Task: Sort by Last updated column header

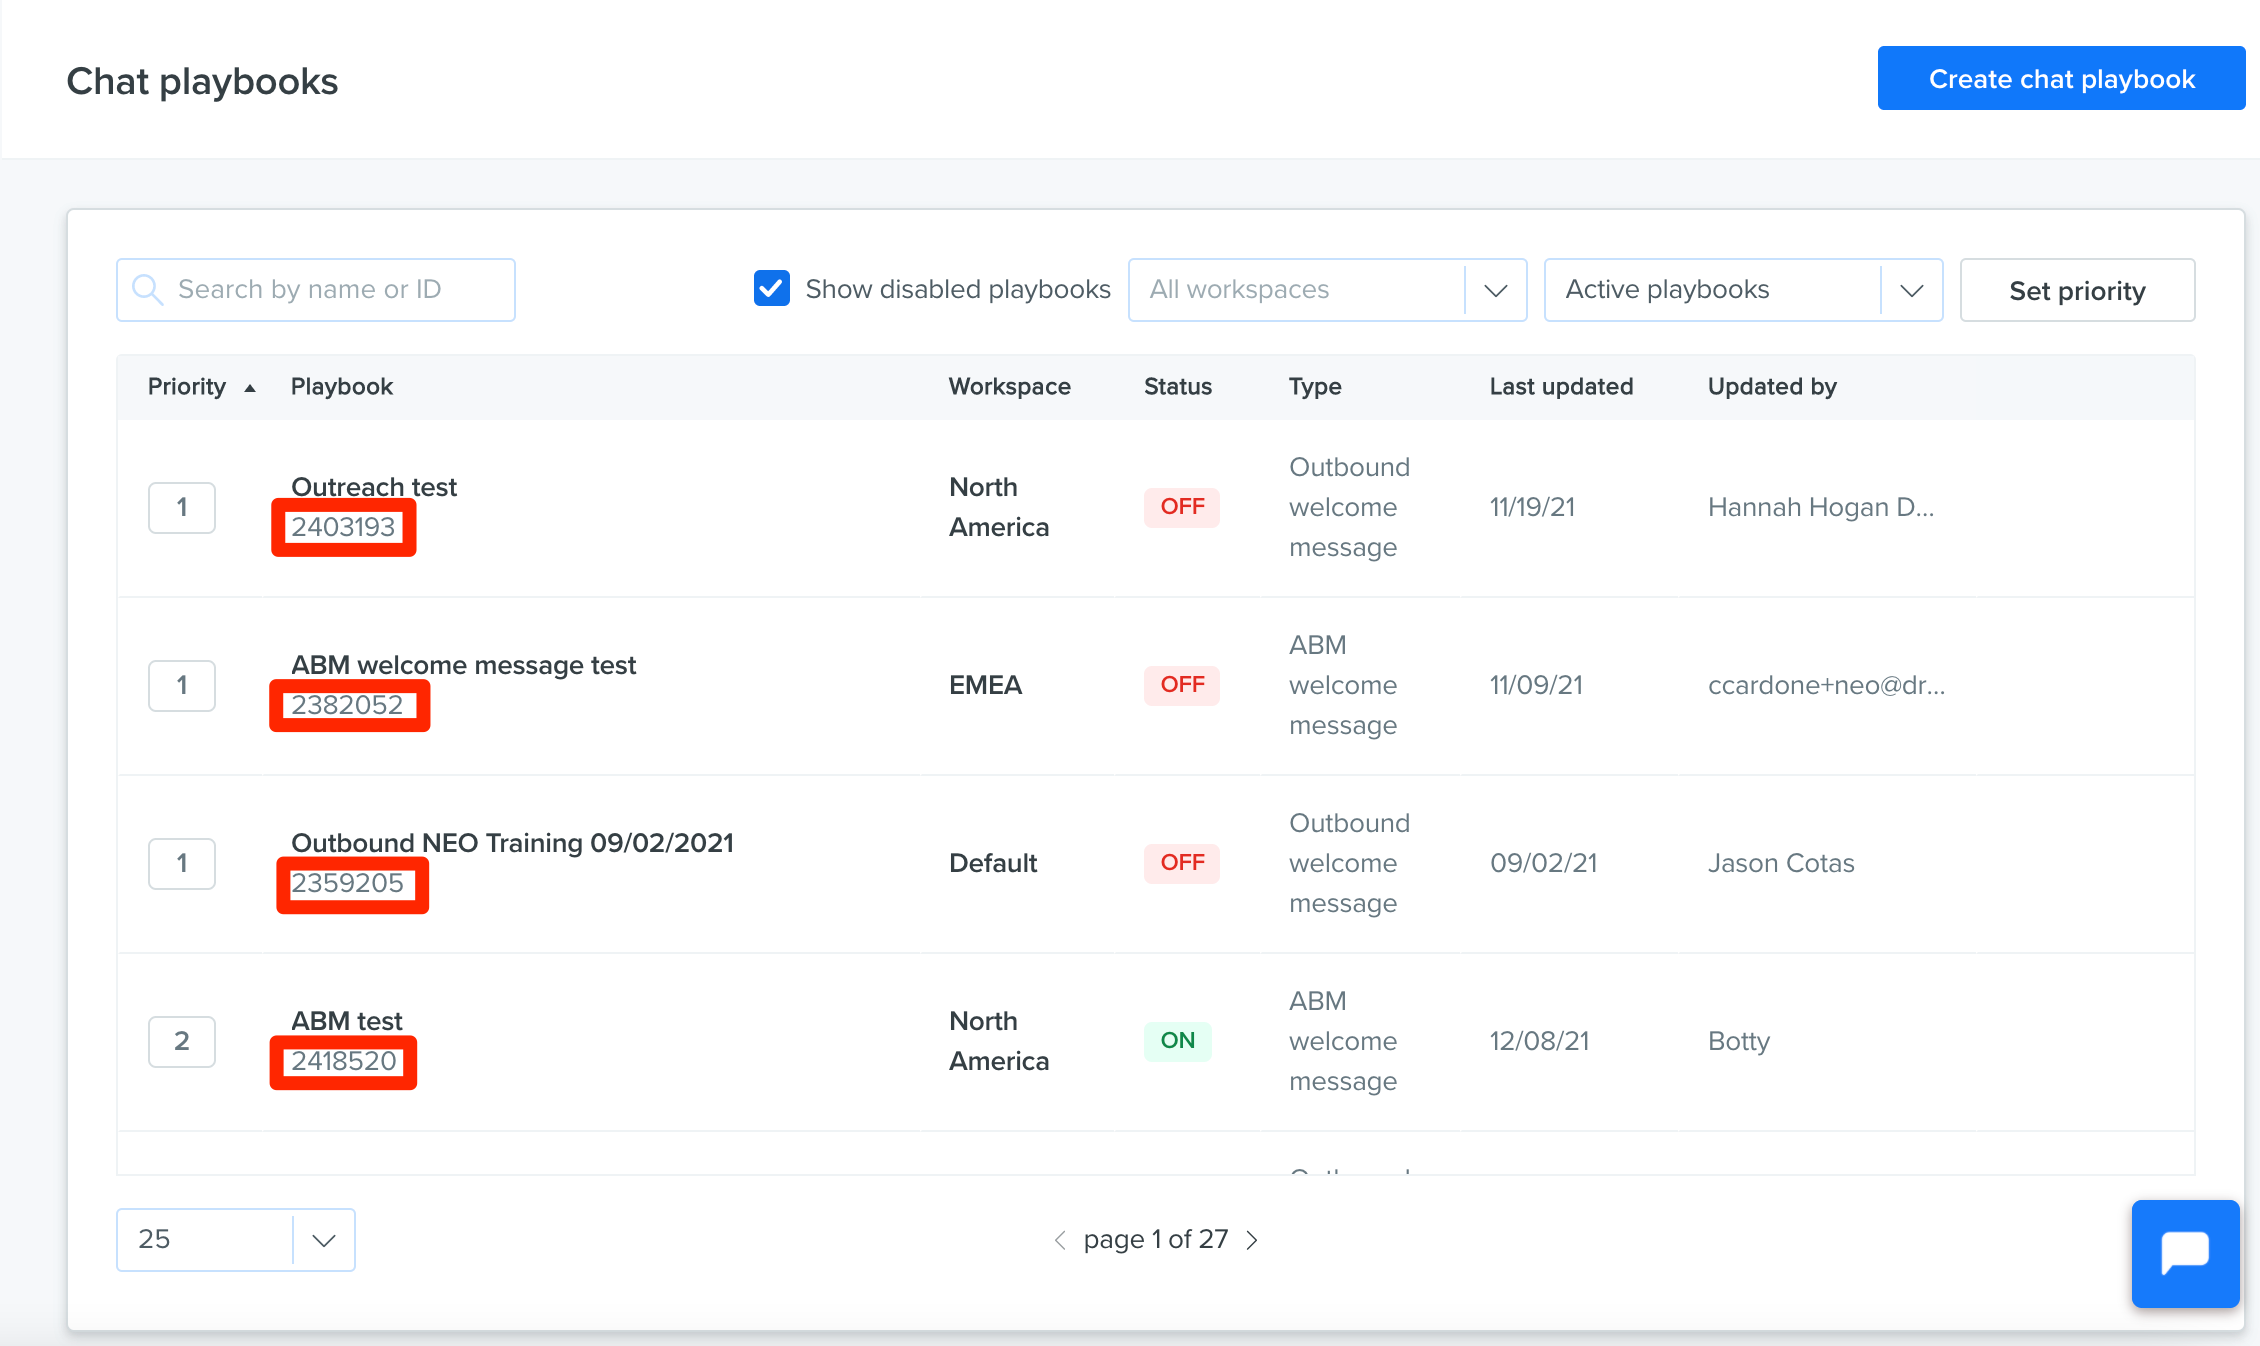Action: (1561, 387)
